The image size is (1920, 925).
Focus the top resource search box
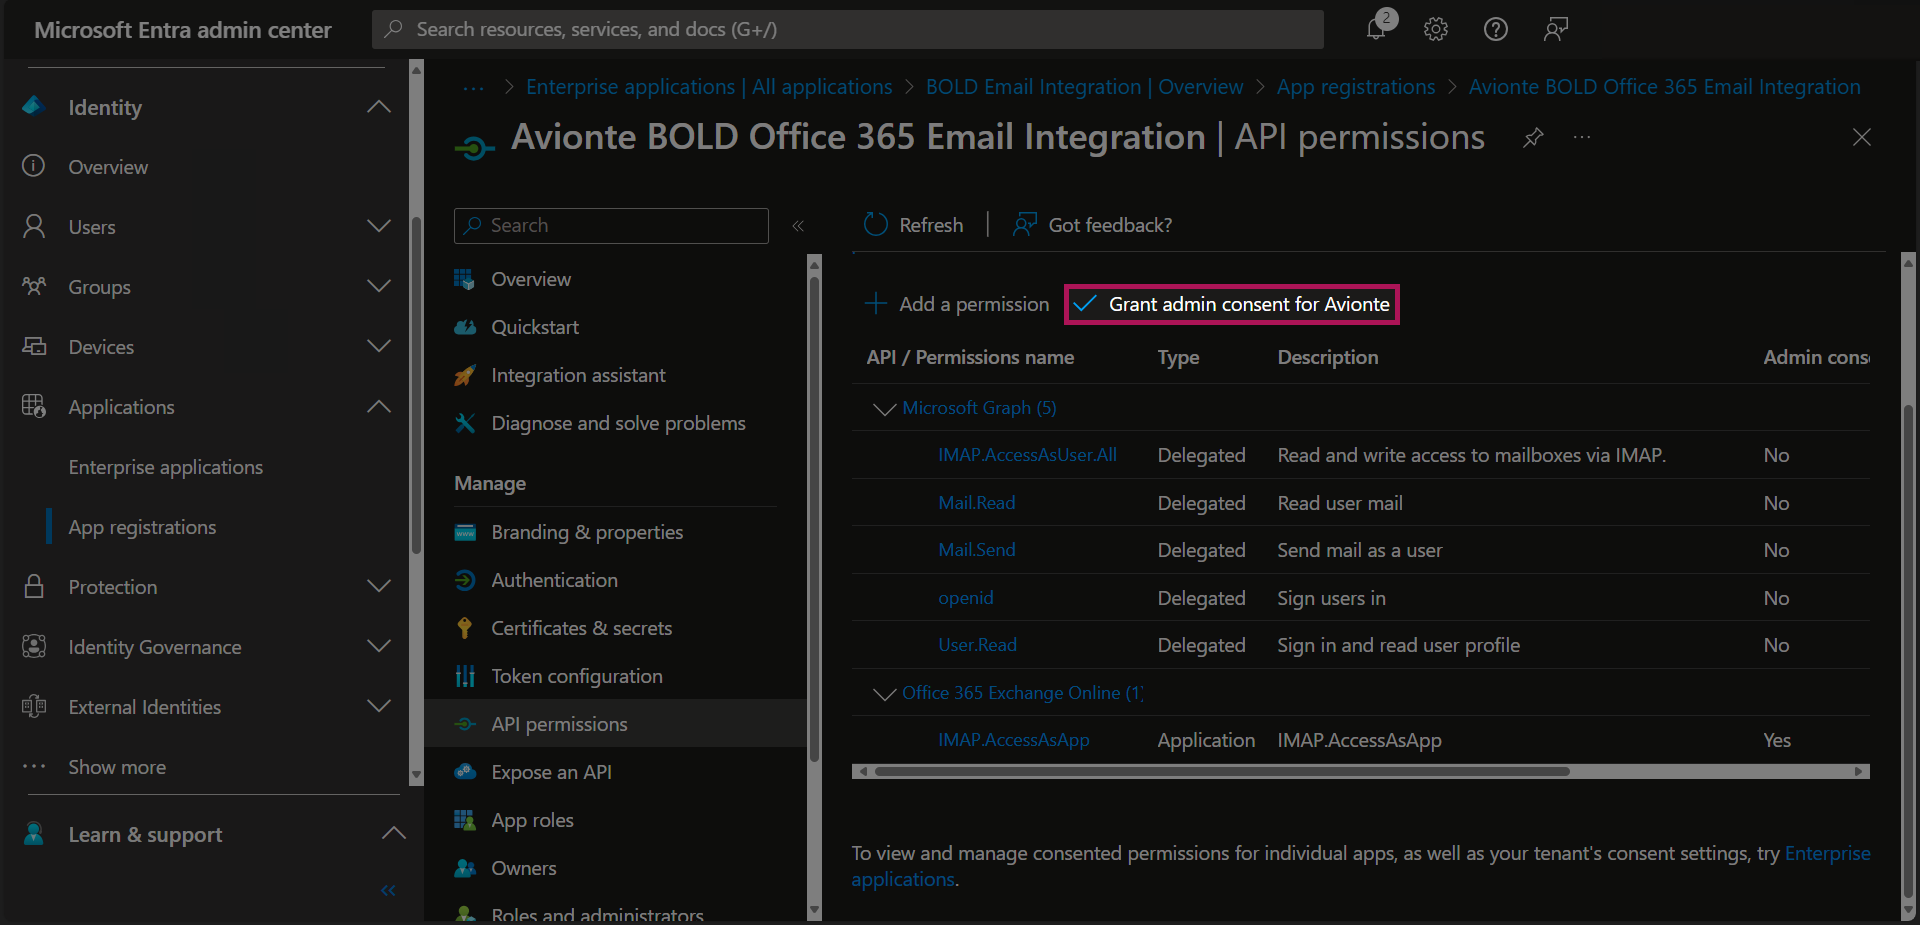[x=847, y=29]
